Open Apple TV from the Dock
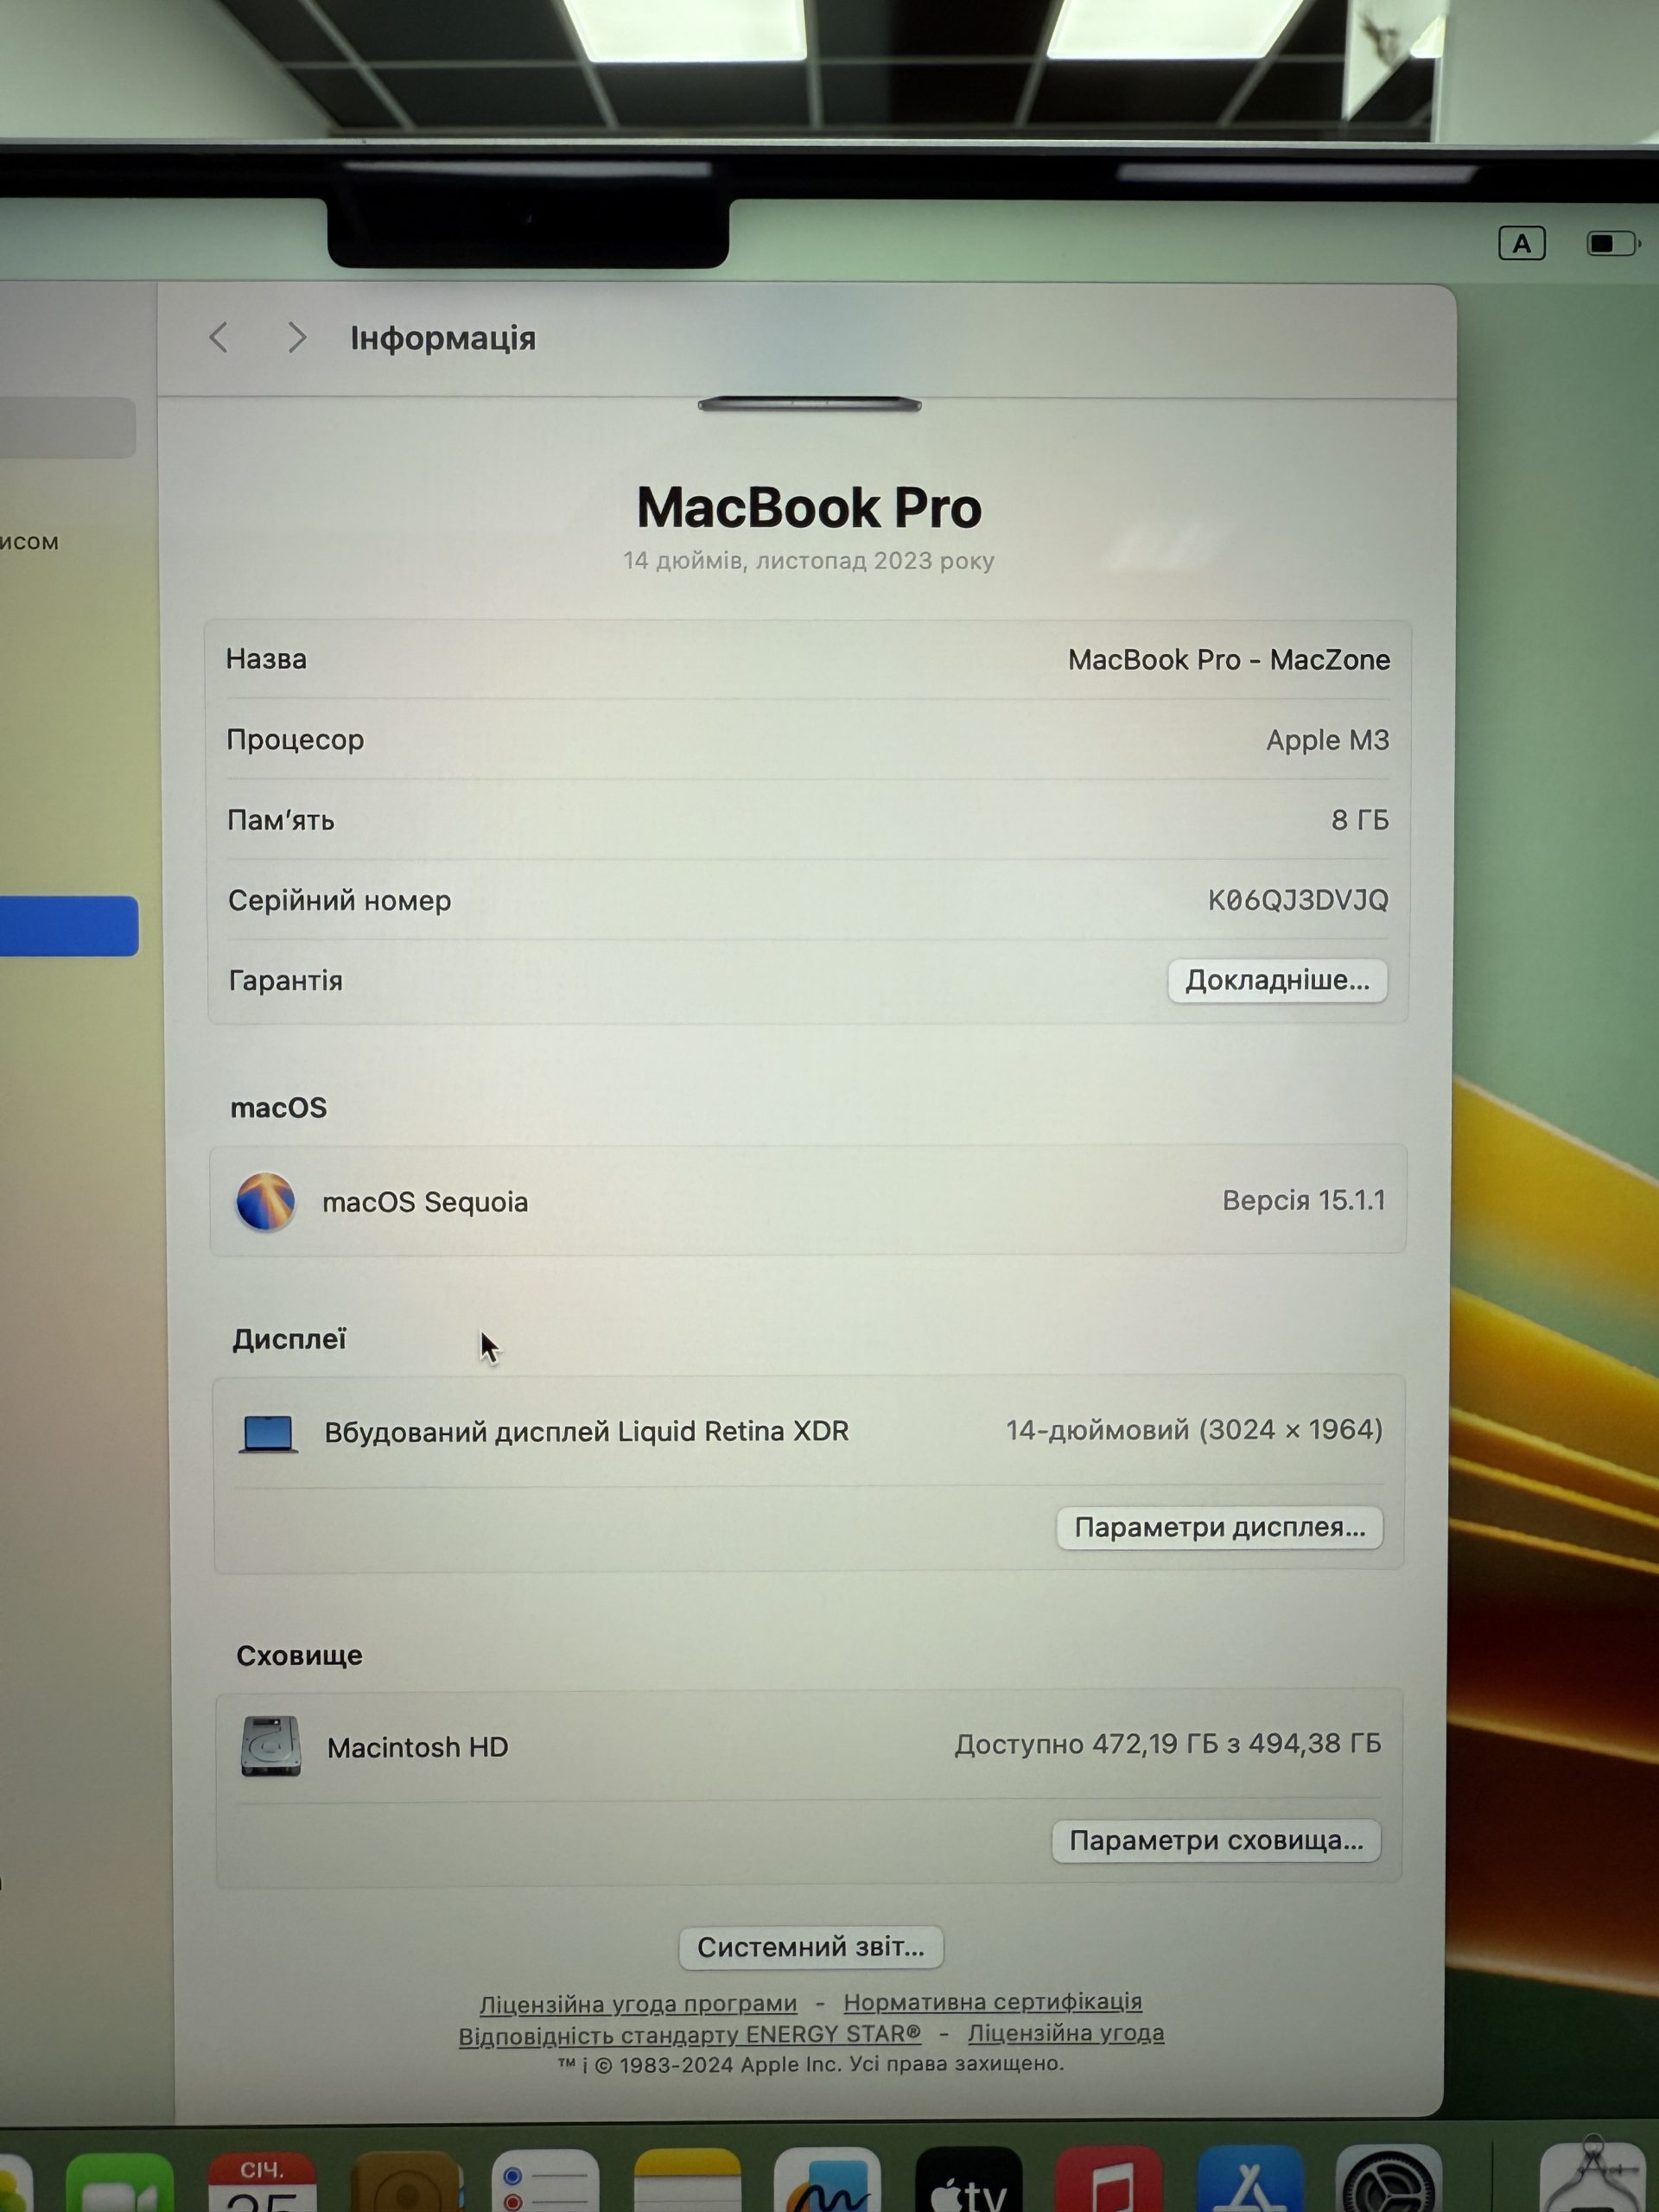The width and height of the screenshot is (1659, 2212). 968,2180
